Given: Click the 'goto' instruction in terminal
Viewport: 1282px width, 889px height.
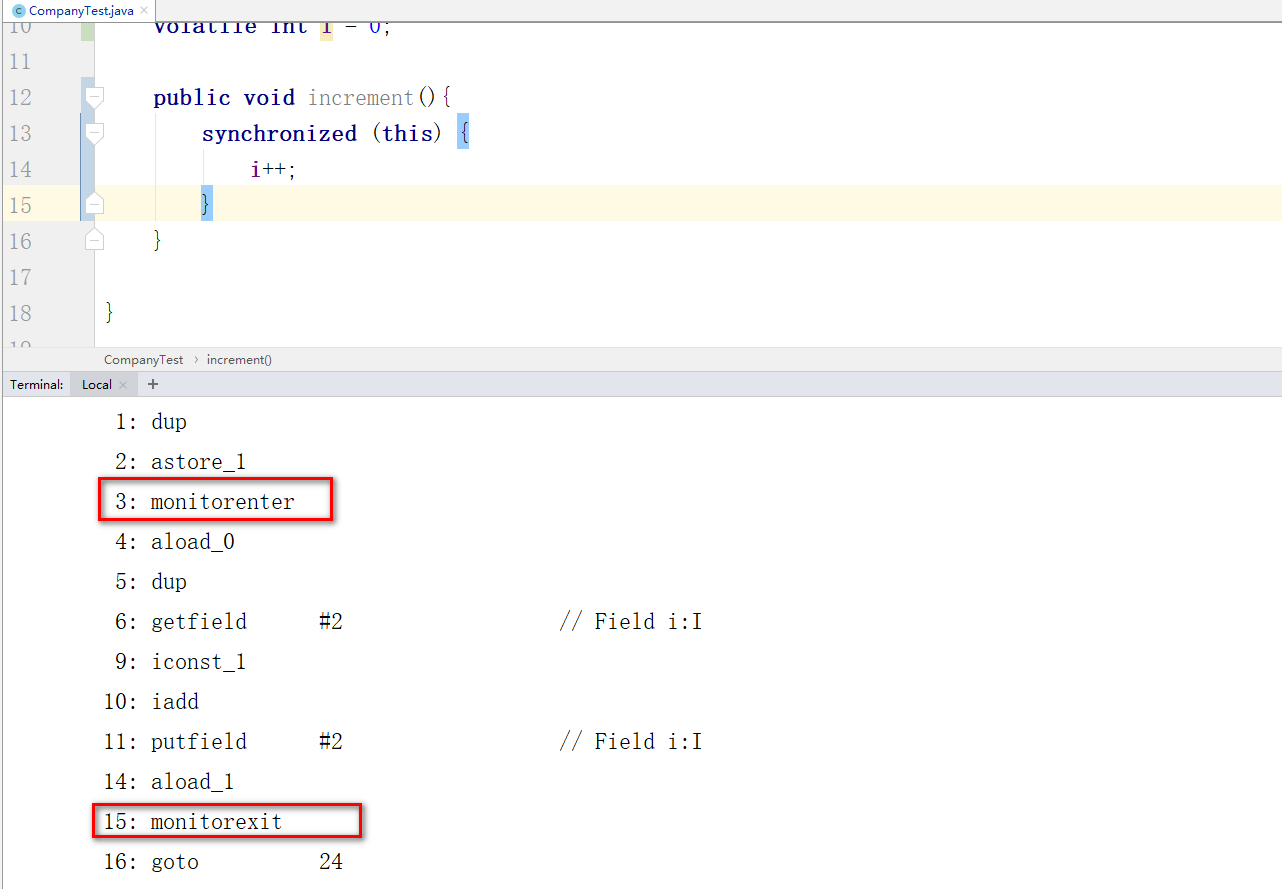Looking at the screenshot, I should click(175, 862).
